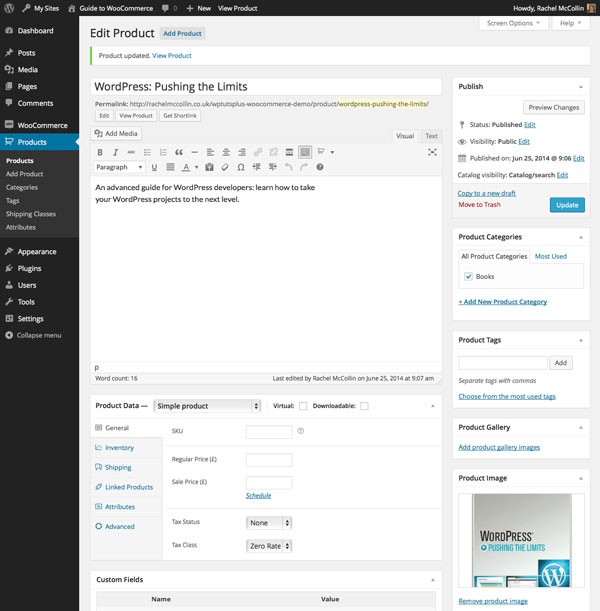Click Preview Changes button

pyautogui.click(x=554, y=108)
